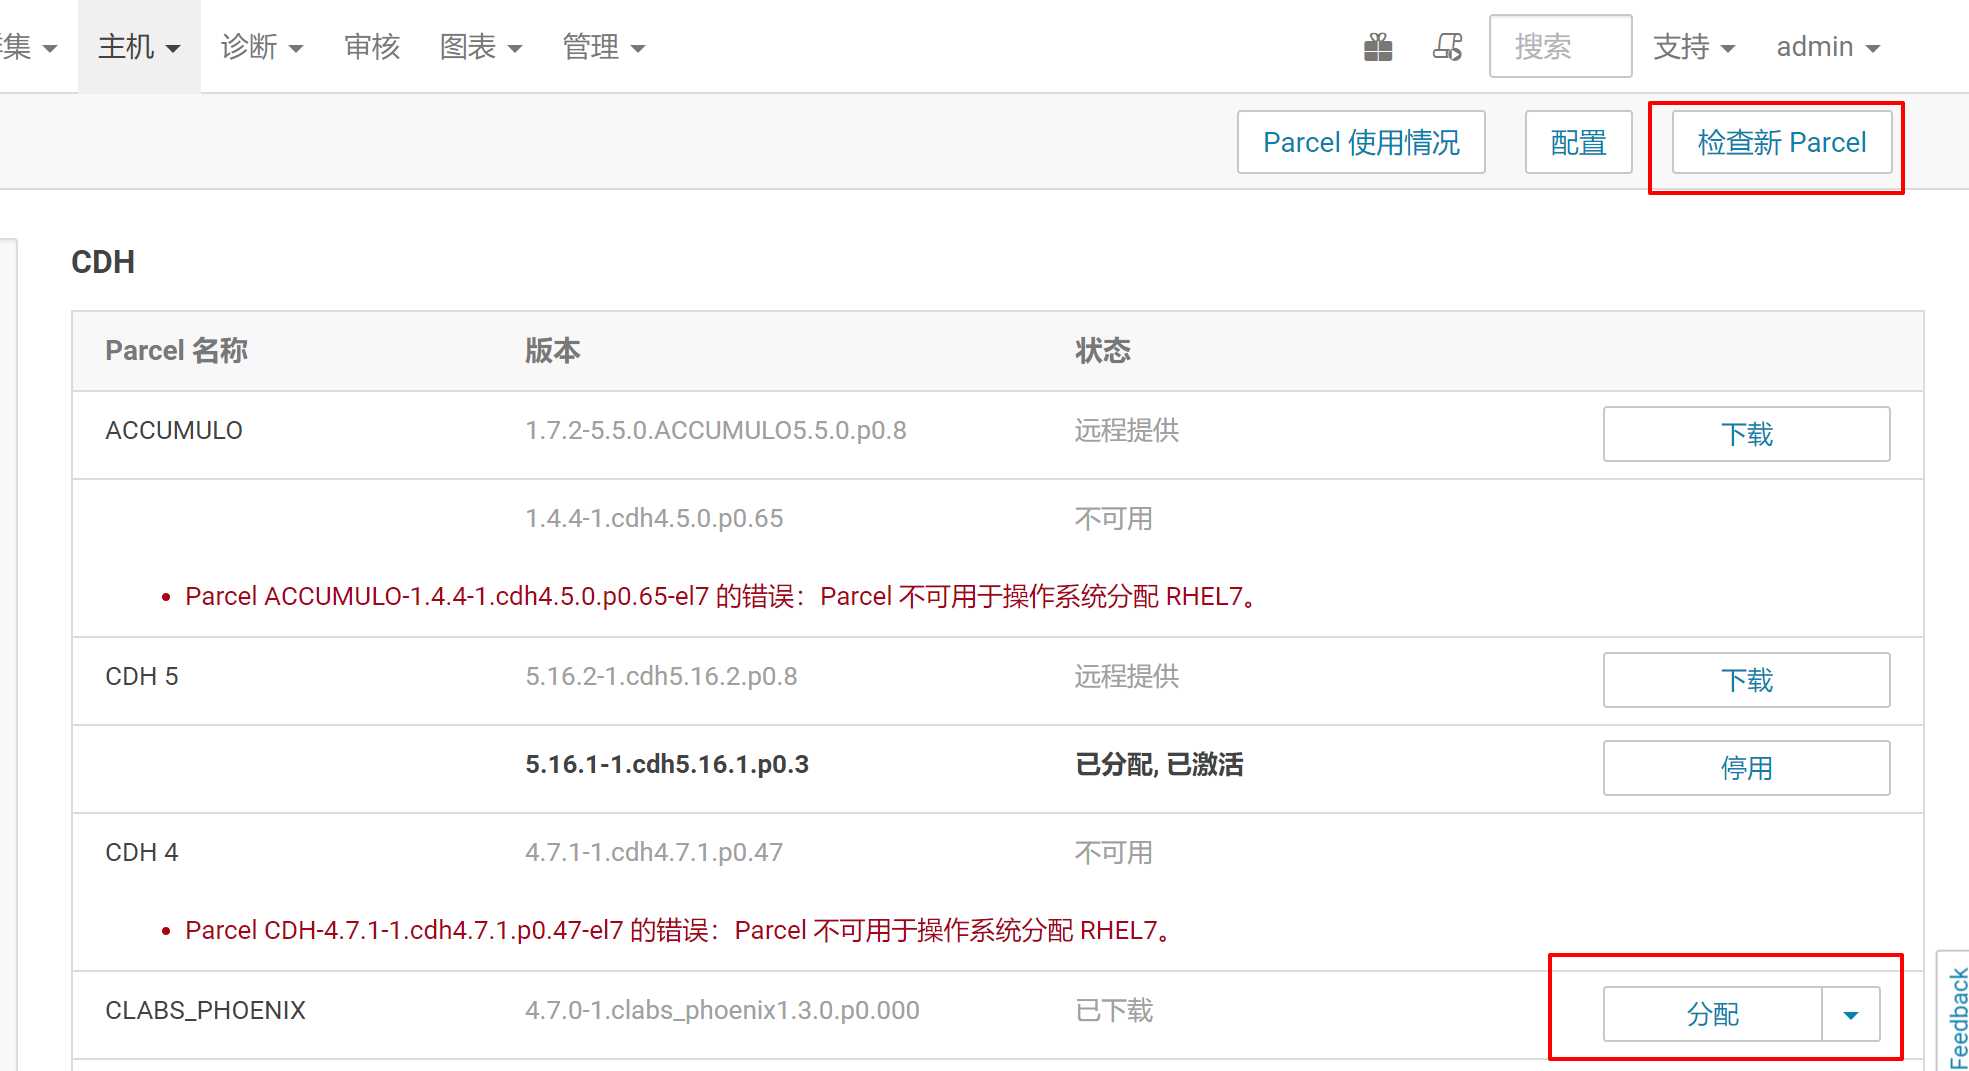1969x1071 pixels.
Task: Click 停用 for CDH 5.16.1
Action: pyautogui.click(x=1746, y=768)
